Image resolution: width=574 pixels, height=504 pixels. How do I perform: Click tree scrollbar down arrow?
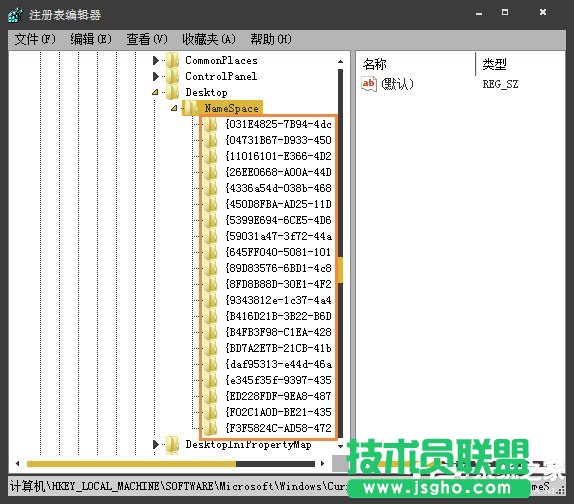point(340,446)
